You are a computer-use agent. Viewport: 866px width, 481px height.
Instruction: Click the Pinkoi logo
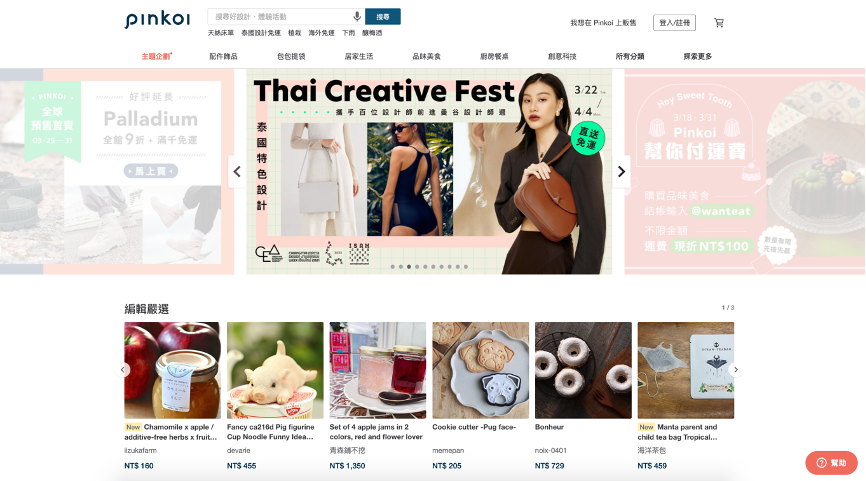[157, 19]
